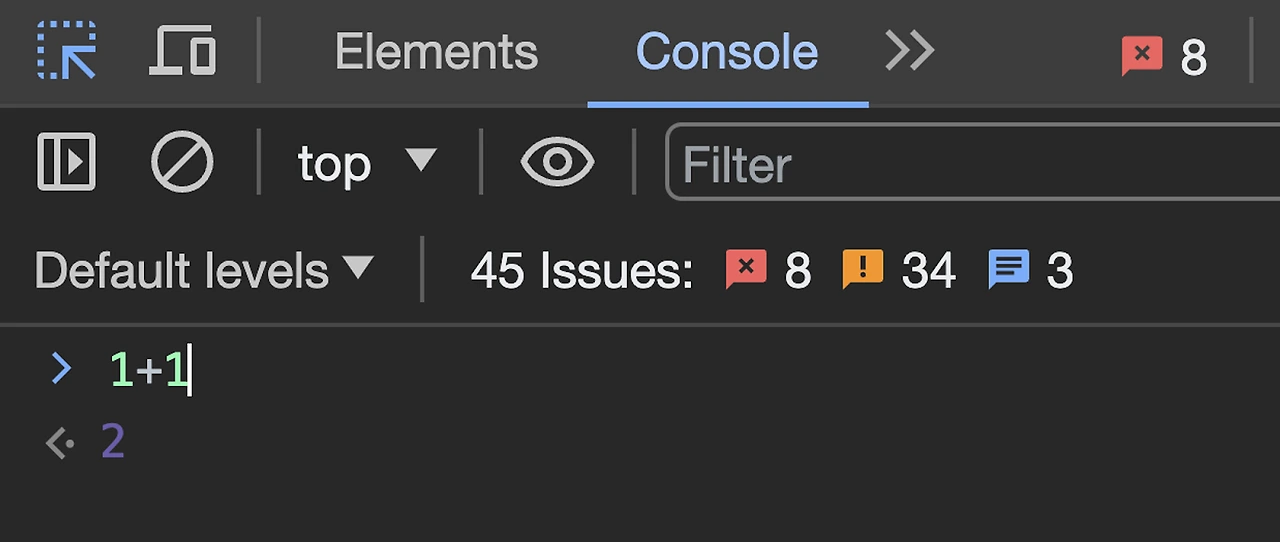Viewport: 1280px width, 542px height.
Task: Select the Console tab
Action: point(727,52)
